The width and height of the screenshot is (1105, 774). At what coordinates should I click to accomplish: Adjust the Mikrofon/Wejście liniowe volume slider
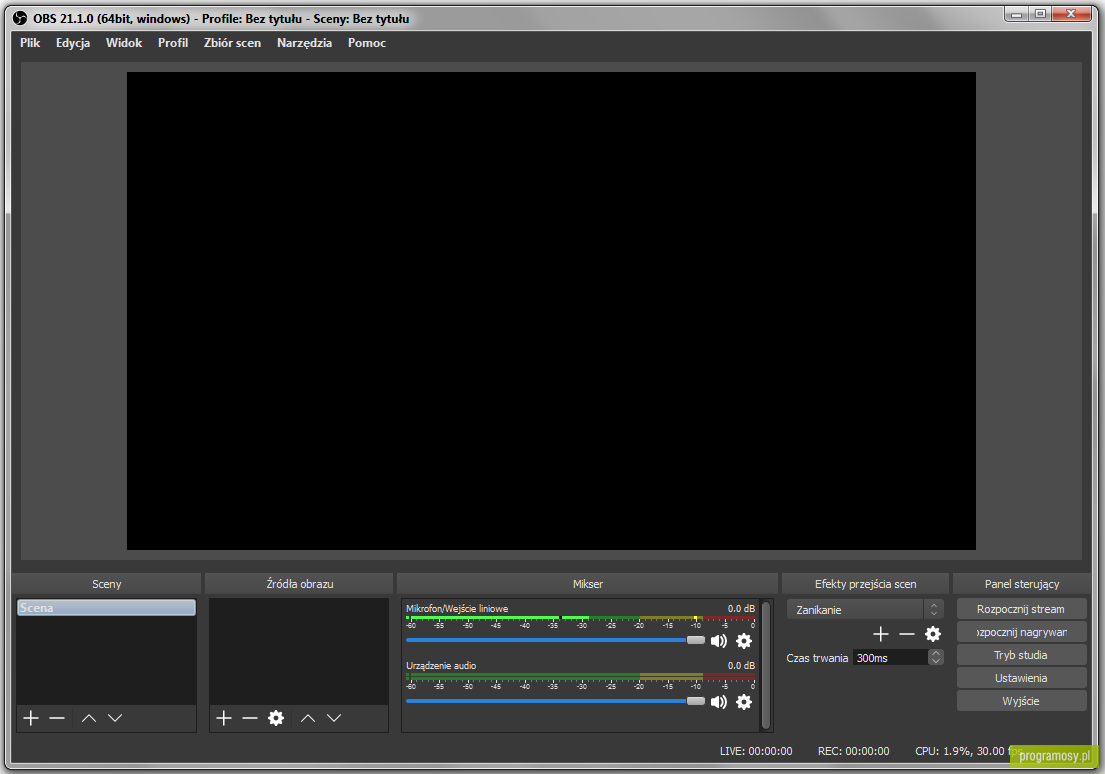[555, 640]
